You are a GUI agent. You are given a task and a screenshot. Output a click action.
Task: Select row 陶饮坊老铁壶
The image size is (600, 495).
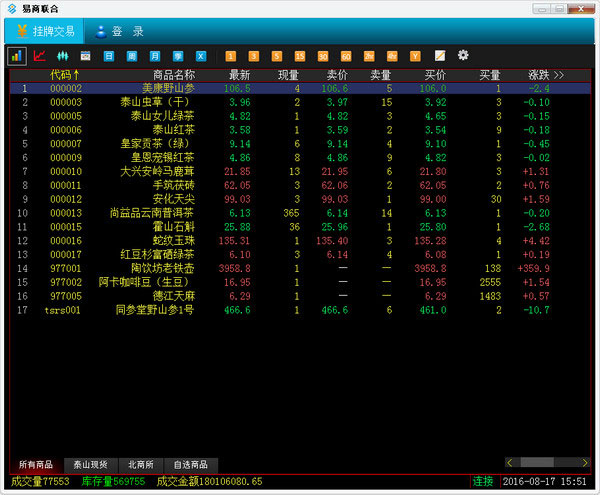click(x=300, y=268)
